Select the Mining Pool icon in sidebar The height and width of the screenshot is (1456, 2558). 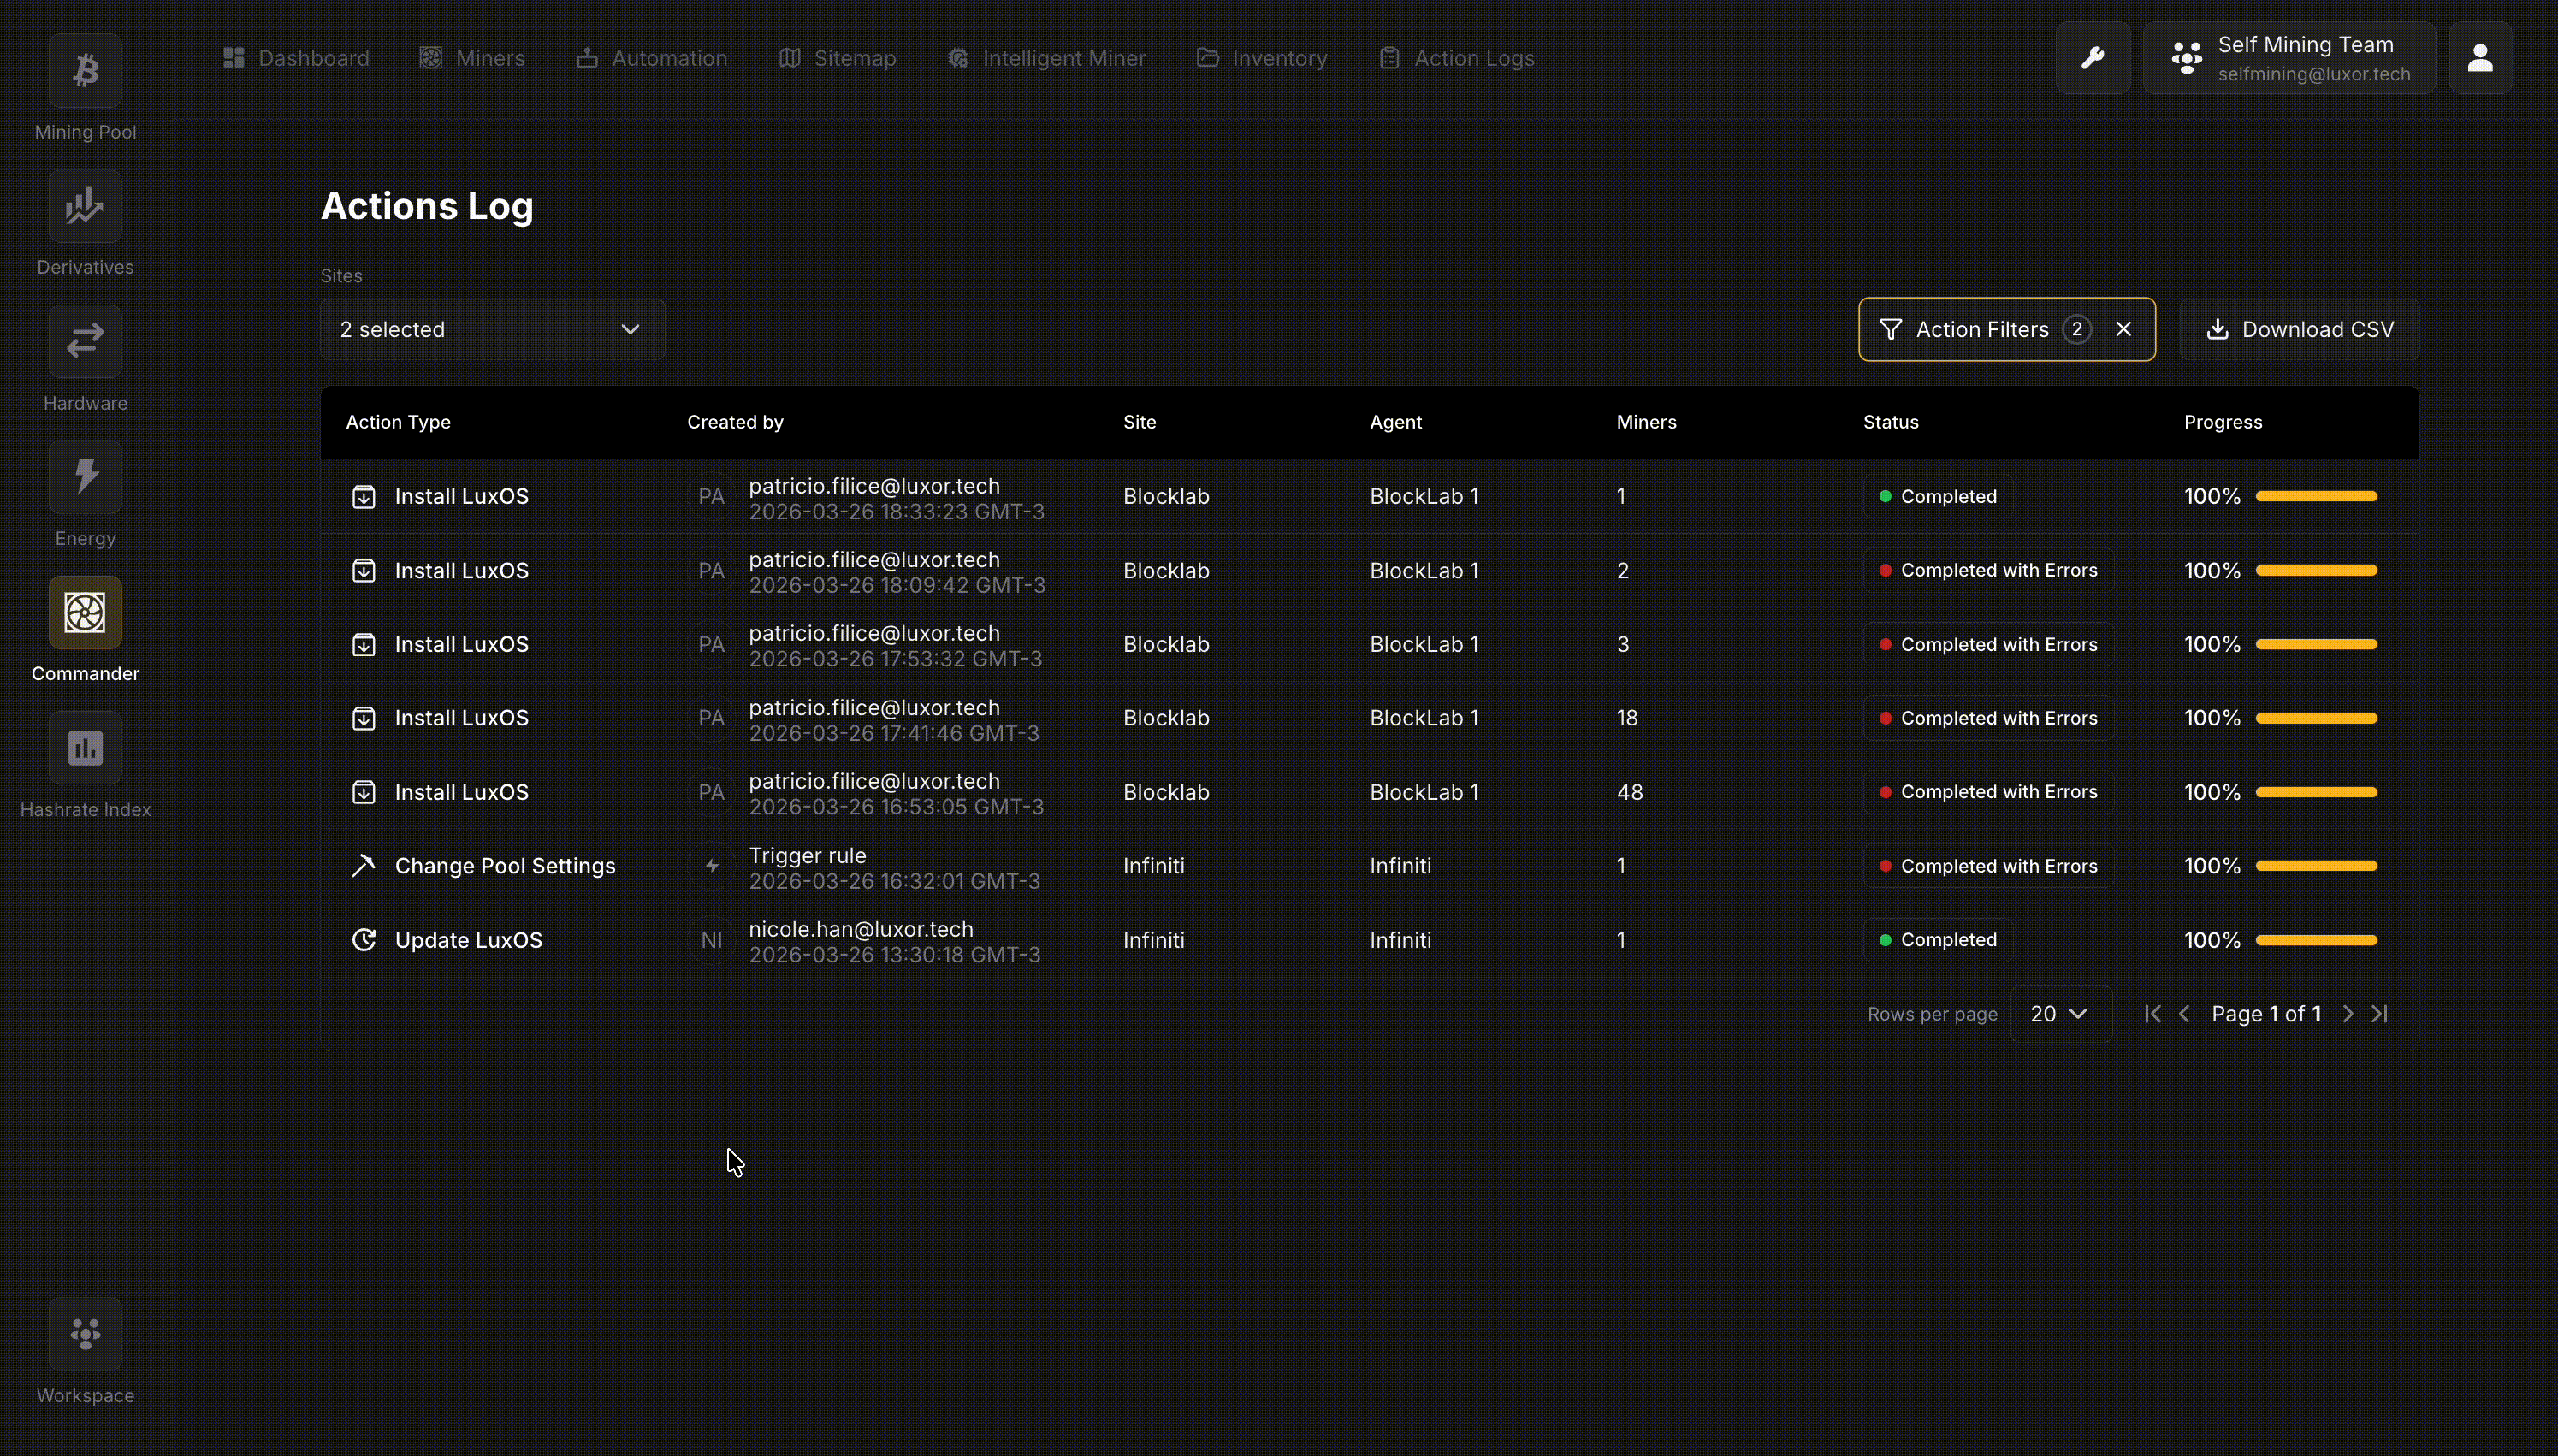84,70
